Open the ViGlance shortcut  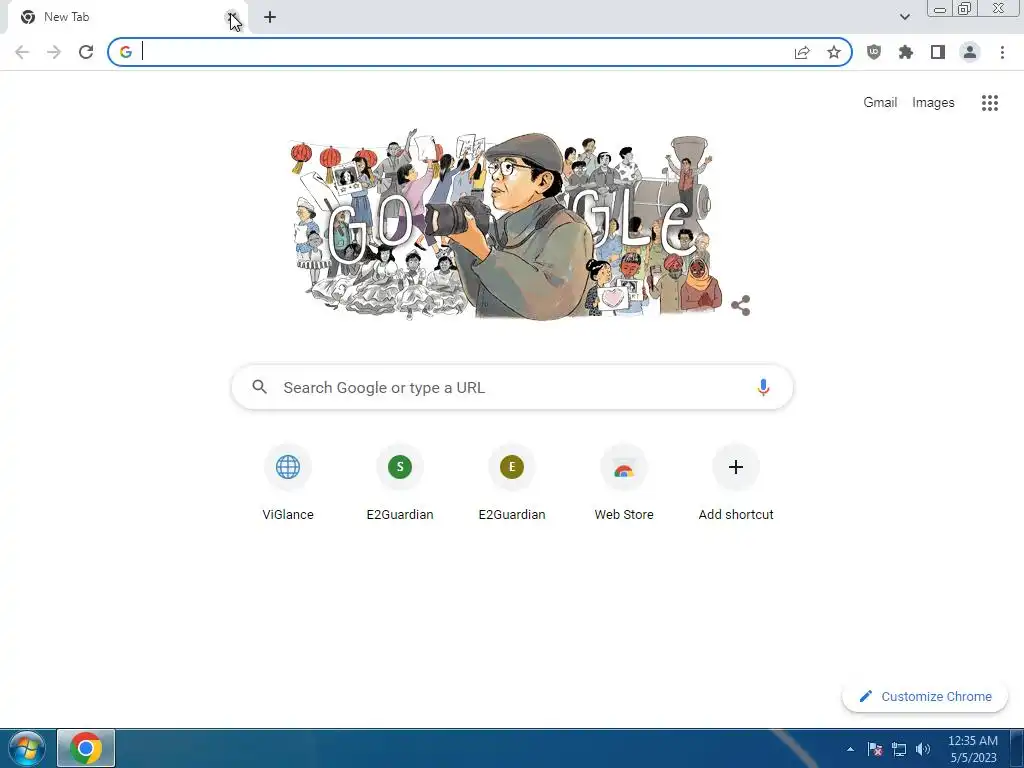tap(288, 483)
